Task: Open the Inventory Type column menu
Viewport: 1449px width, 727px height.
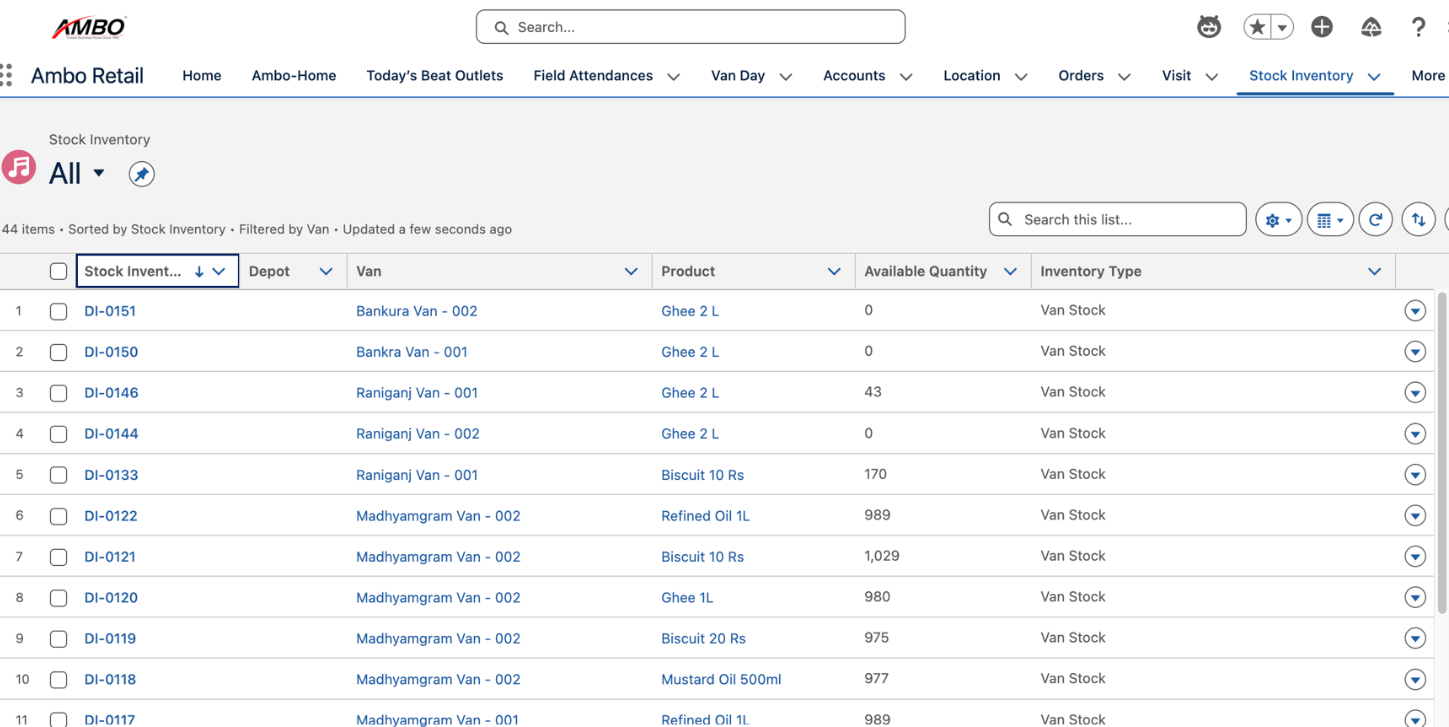Action: point(1375,271)
